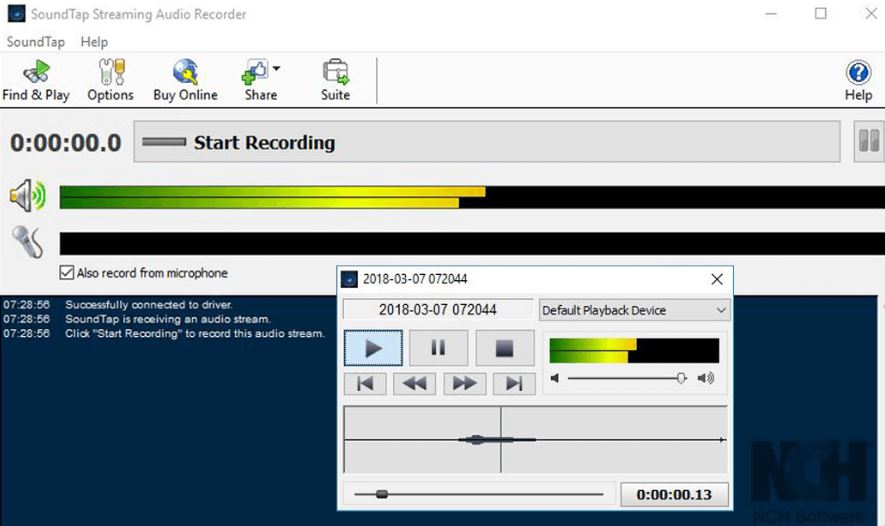Play the 2018-03-07 072044 recording

[373, 348]
